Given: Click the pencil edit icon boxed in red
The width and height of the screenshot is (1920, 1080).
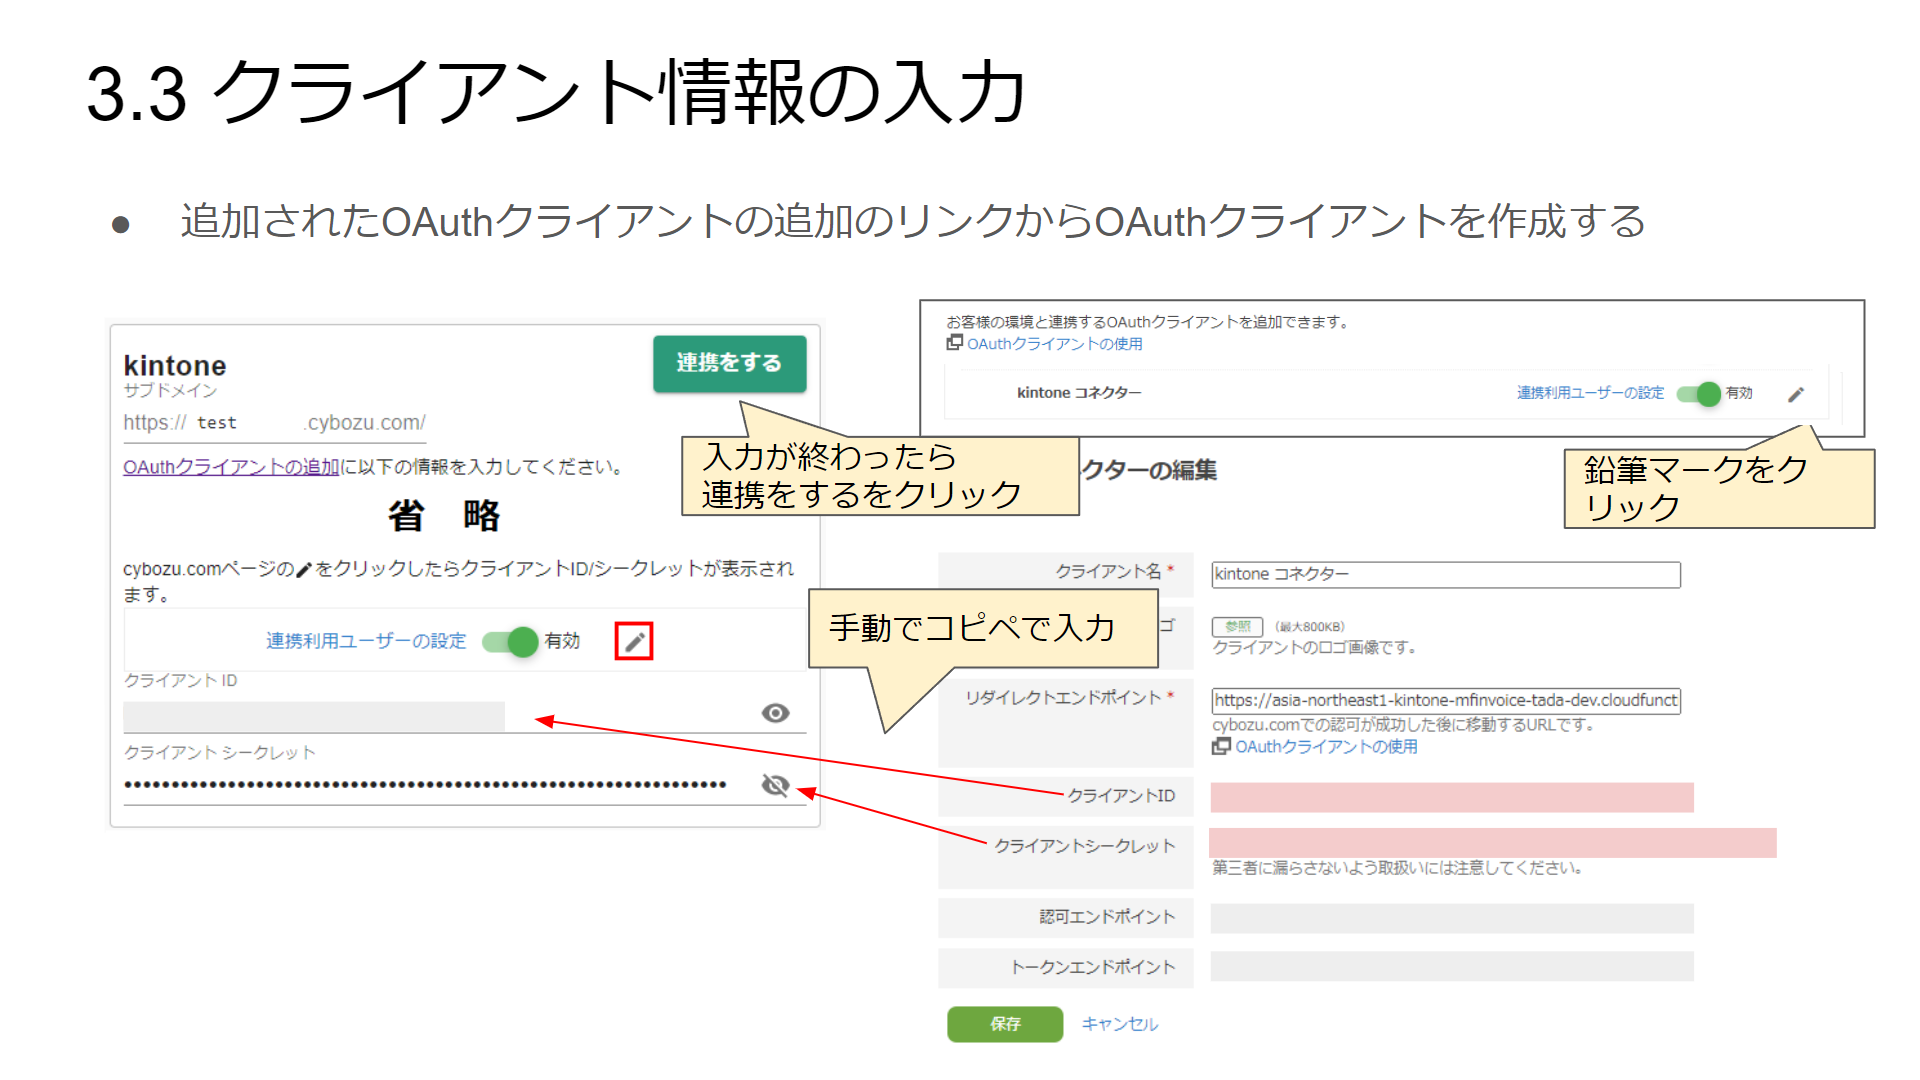Looking at the screenshot, I should 634,642.
